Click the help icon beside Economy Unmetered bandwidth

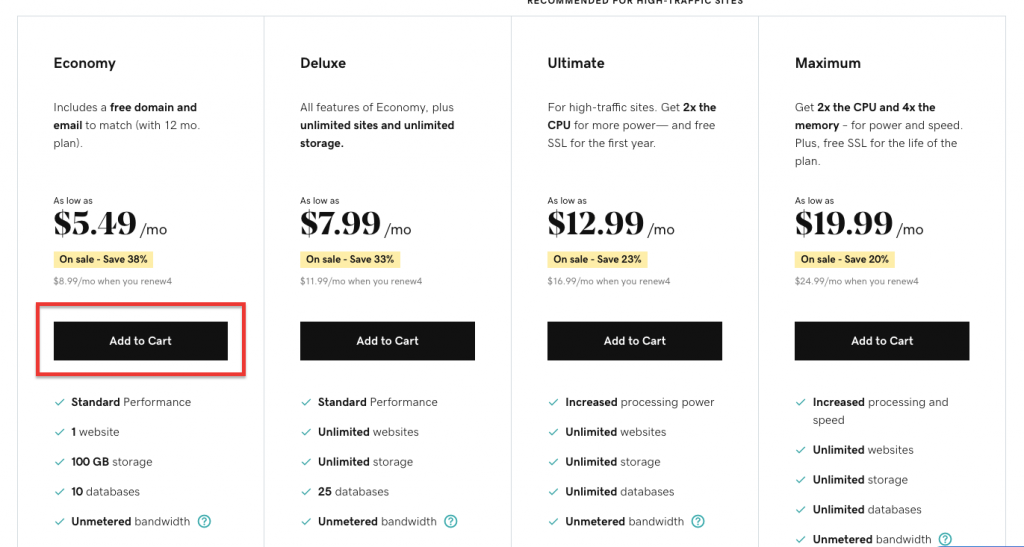[x=204, y=521]
